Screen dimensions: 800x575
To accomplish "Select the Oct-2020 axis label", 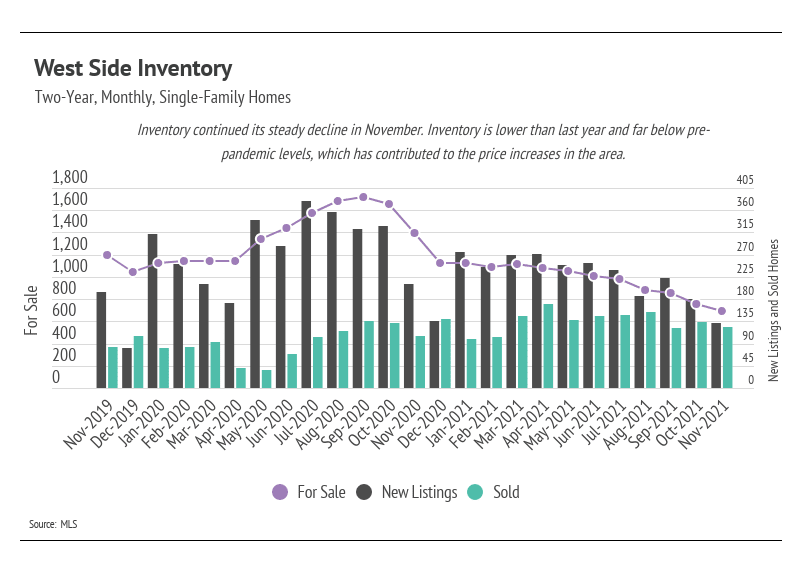I will (x=371, y=423).
